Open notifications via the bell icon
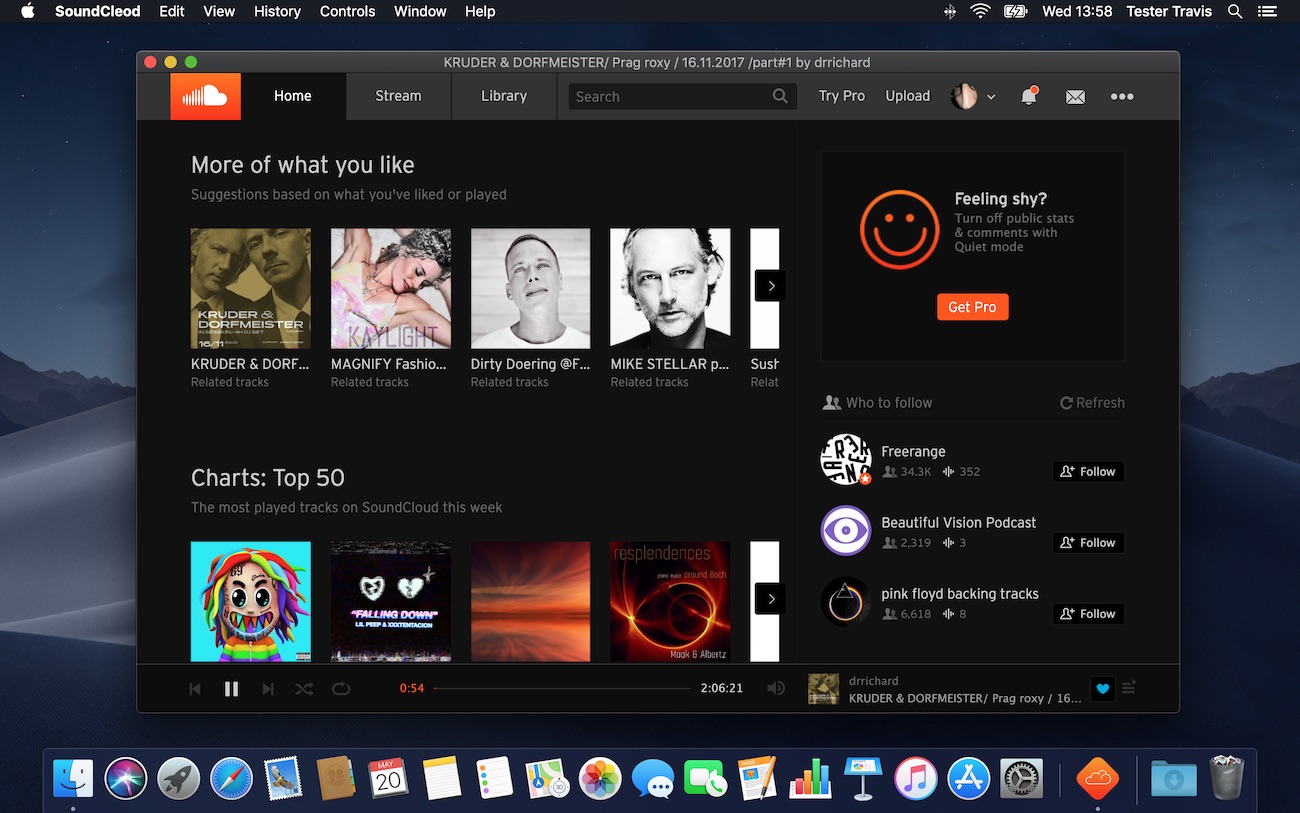Viewport: 1300px width, 813px height. point(1028,96)
